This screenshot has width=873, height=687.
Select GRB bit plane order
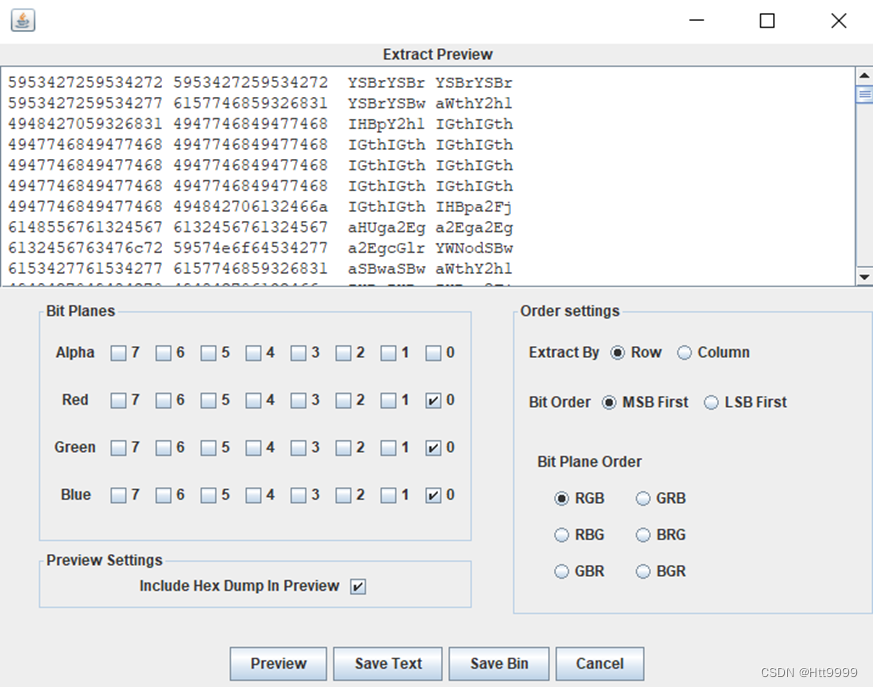(x=643, y=498)
